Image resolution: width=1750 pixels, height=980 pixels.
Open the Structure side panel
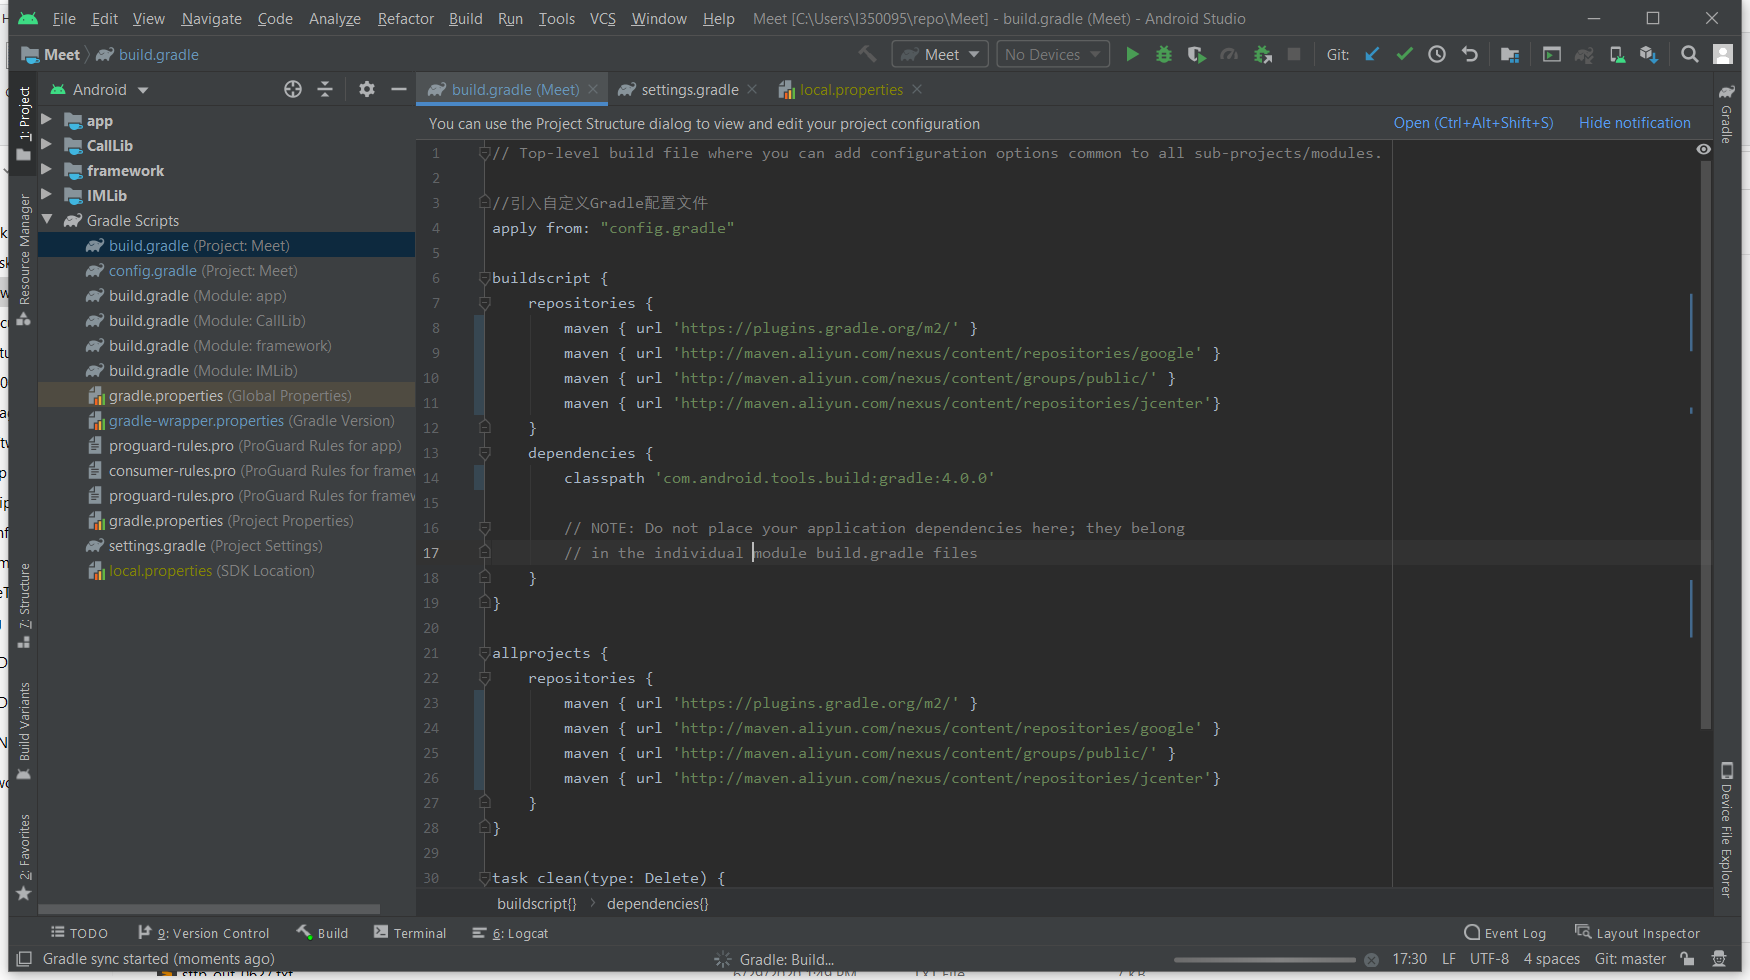click(24, 606)
